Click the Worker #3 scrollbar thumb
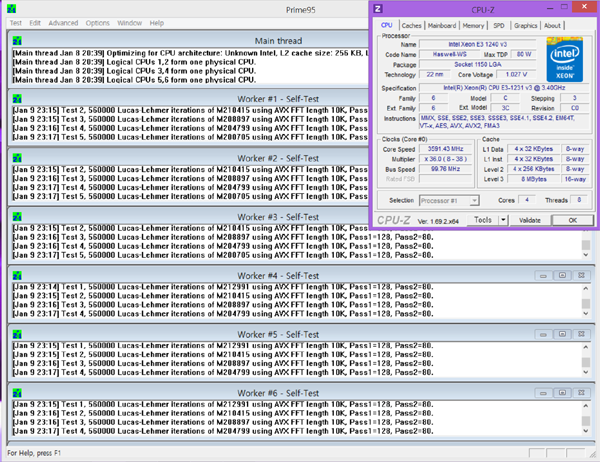This screenshot has height=462, width=600. click(x=586, y=245)
